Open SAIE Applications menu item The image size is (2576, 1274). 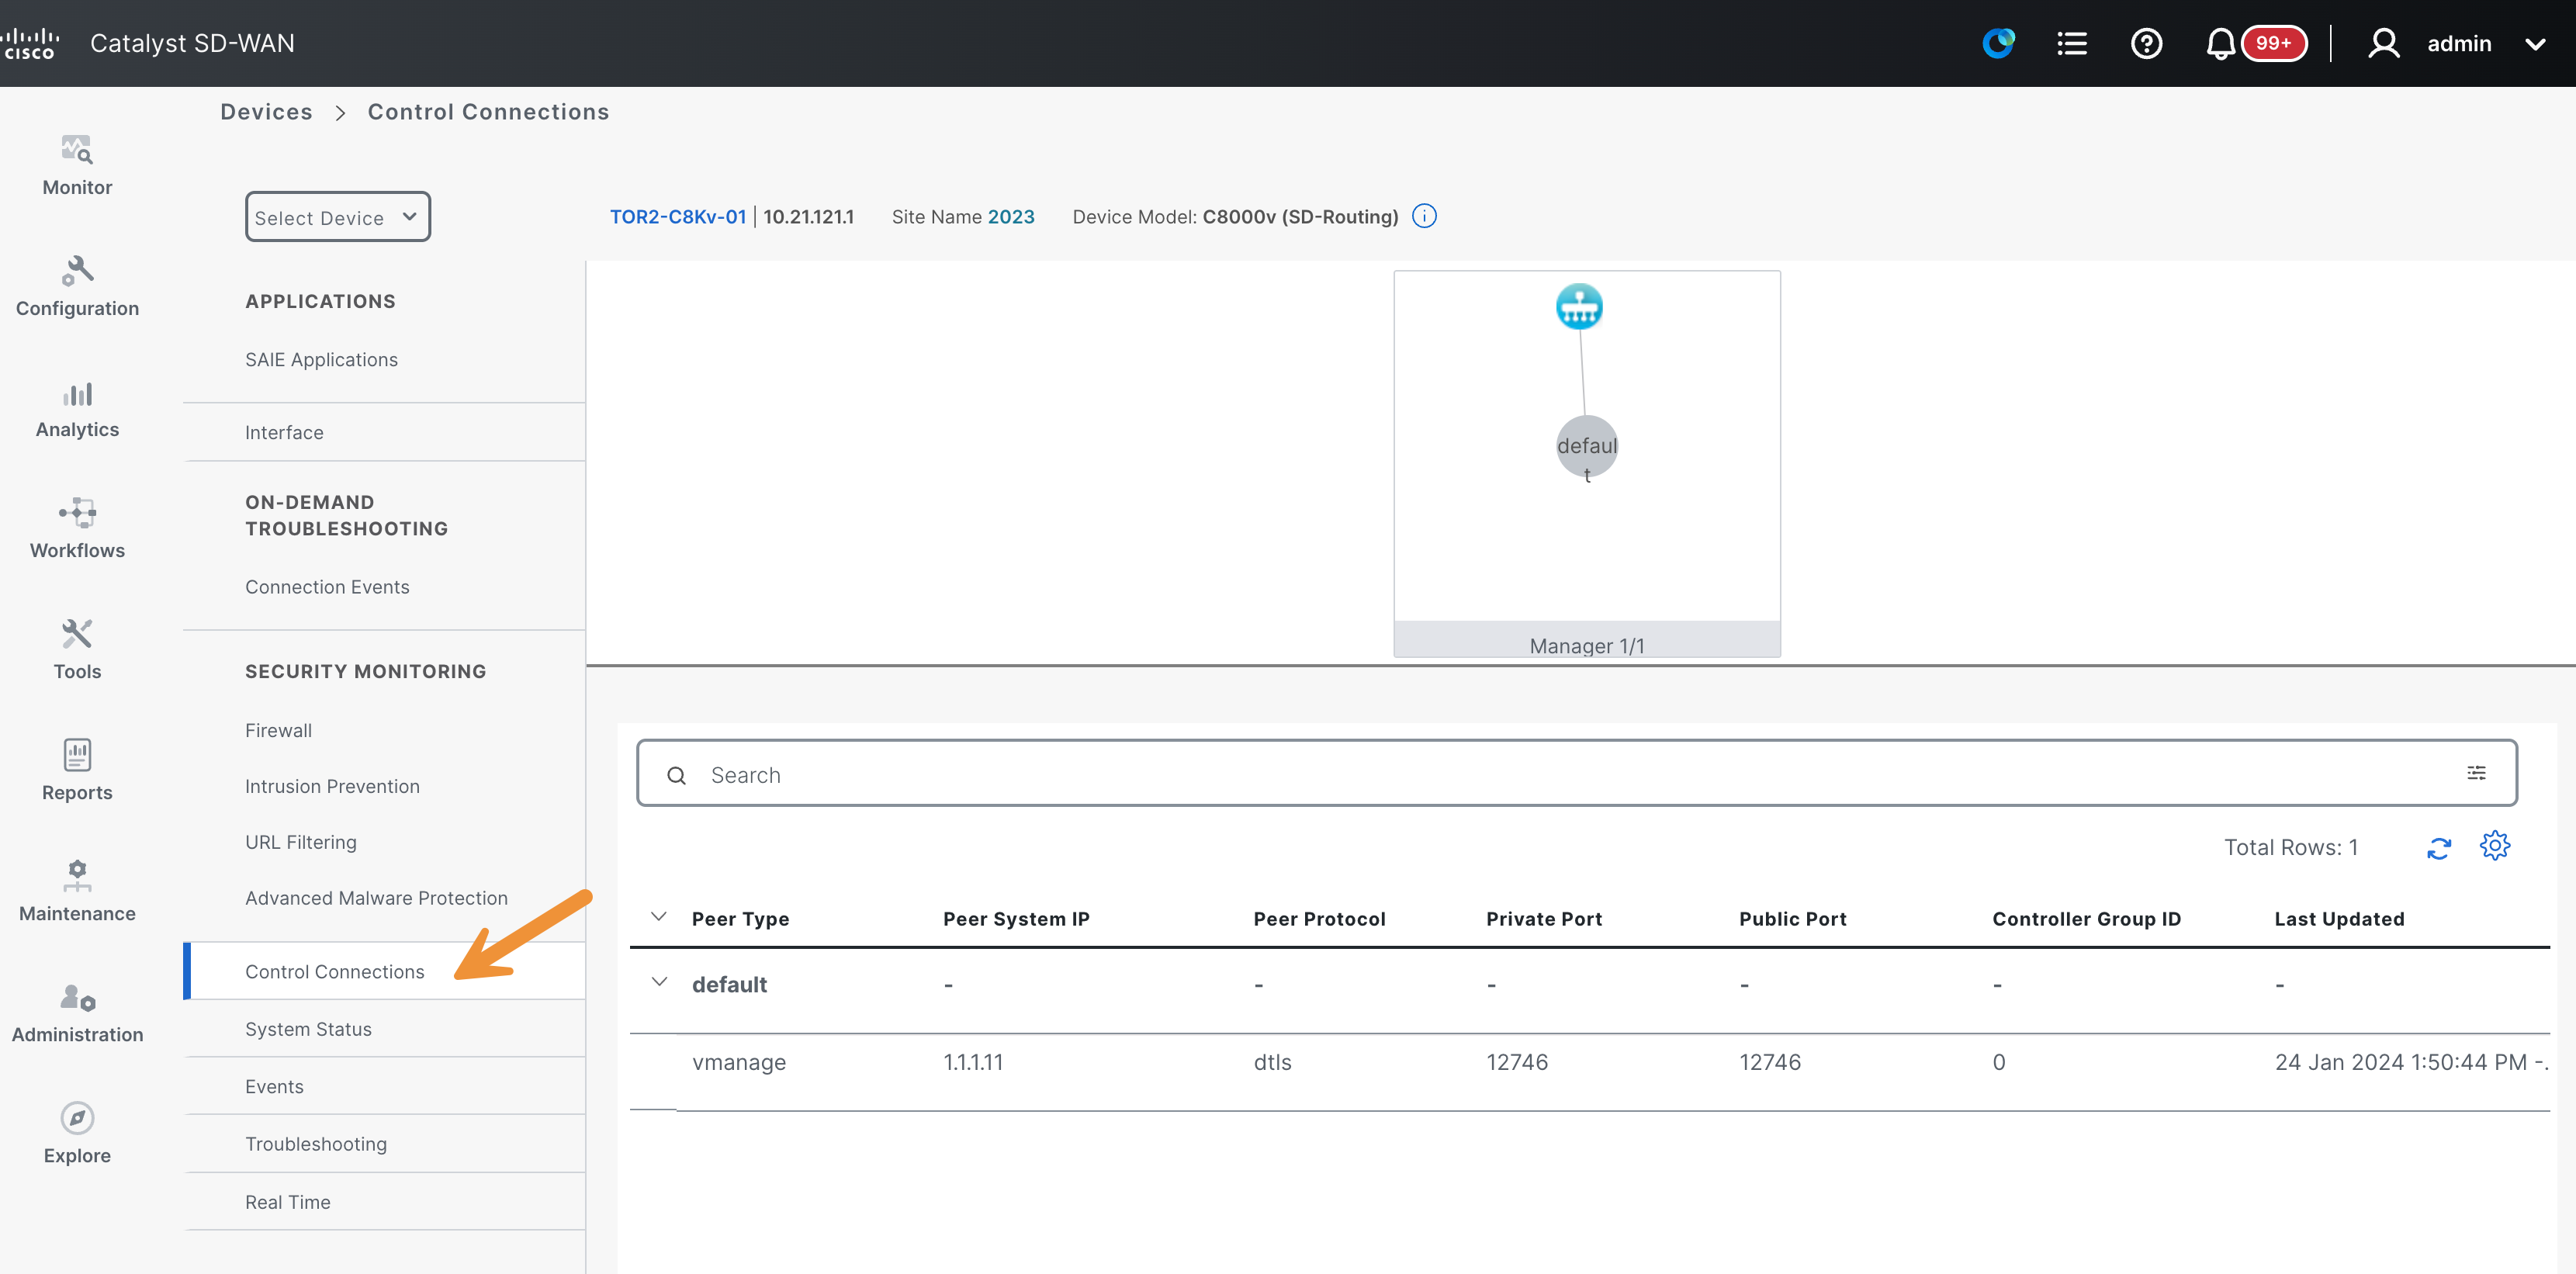coord(321,360)
